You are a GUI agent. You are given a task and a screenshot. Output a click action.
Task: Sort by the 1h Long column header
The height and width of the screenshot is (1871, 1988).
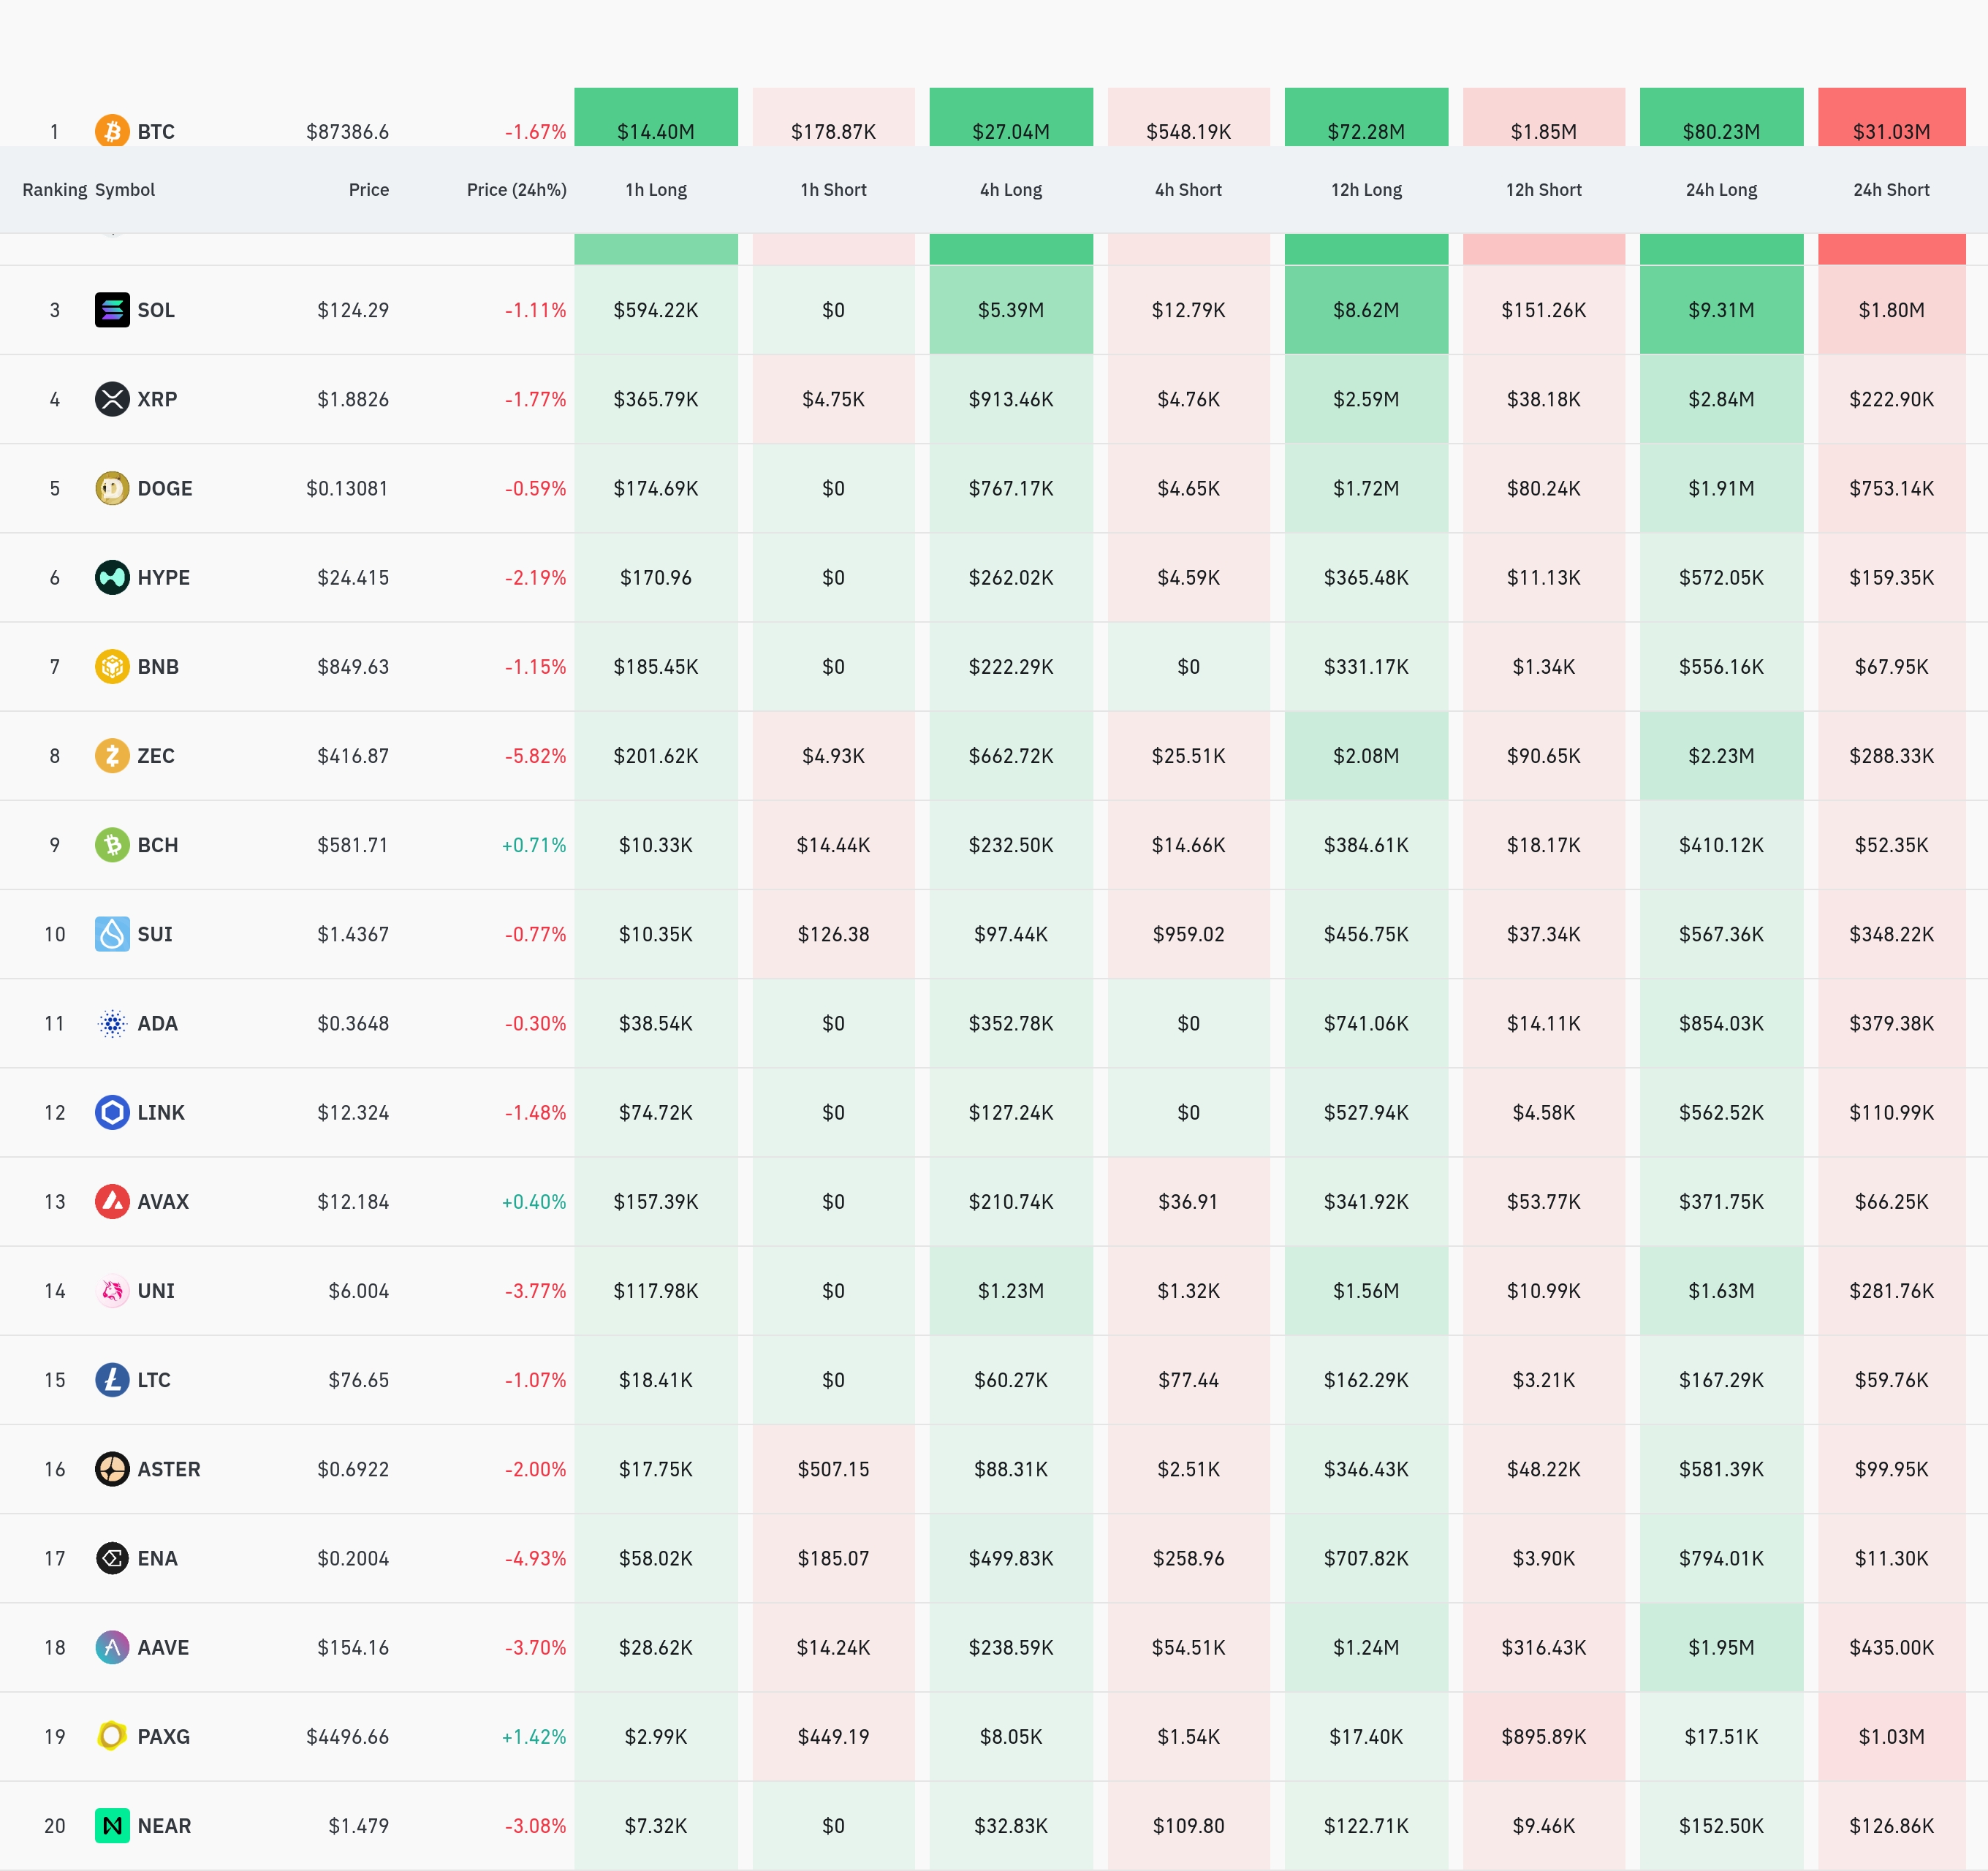point(656,190)
